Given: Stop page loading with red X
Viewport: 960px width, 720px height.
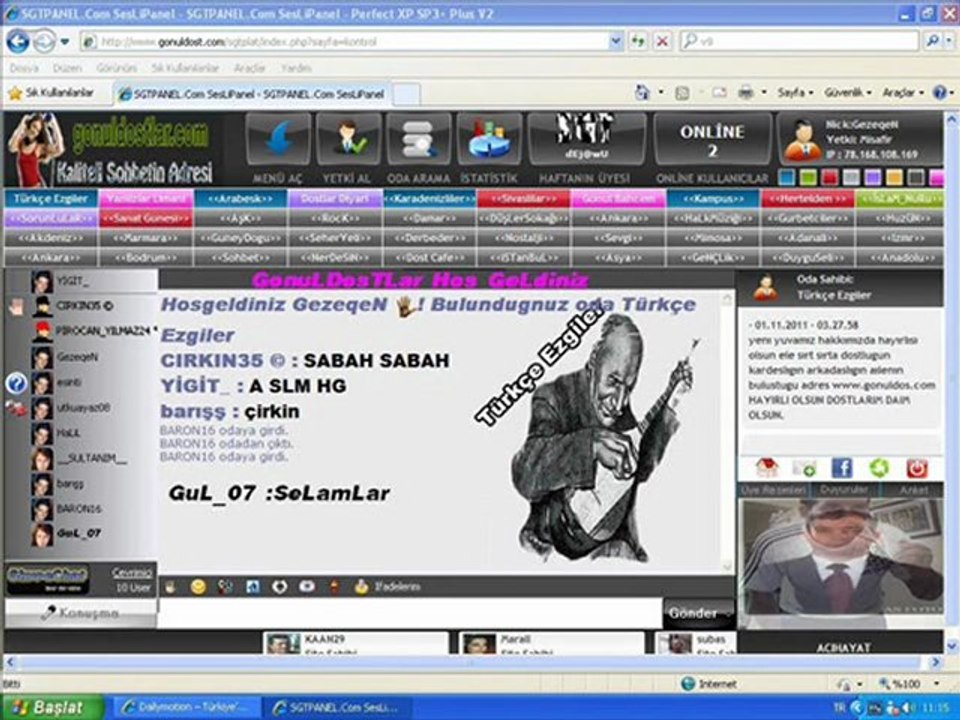Looking at the screenshot, I should (662, 42).
